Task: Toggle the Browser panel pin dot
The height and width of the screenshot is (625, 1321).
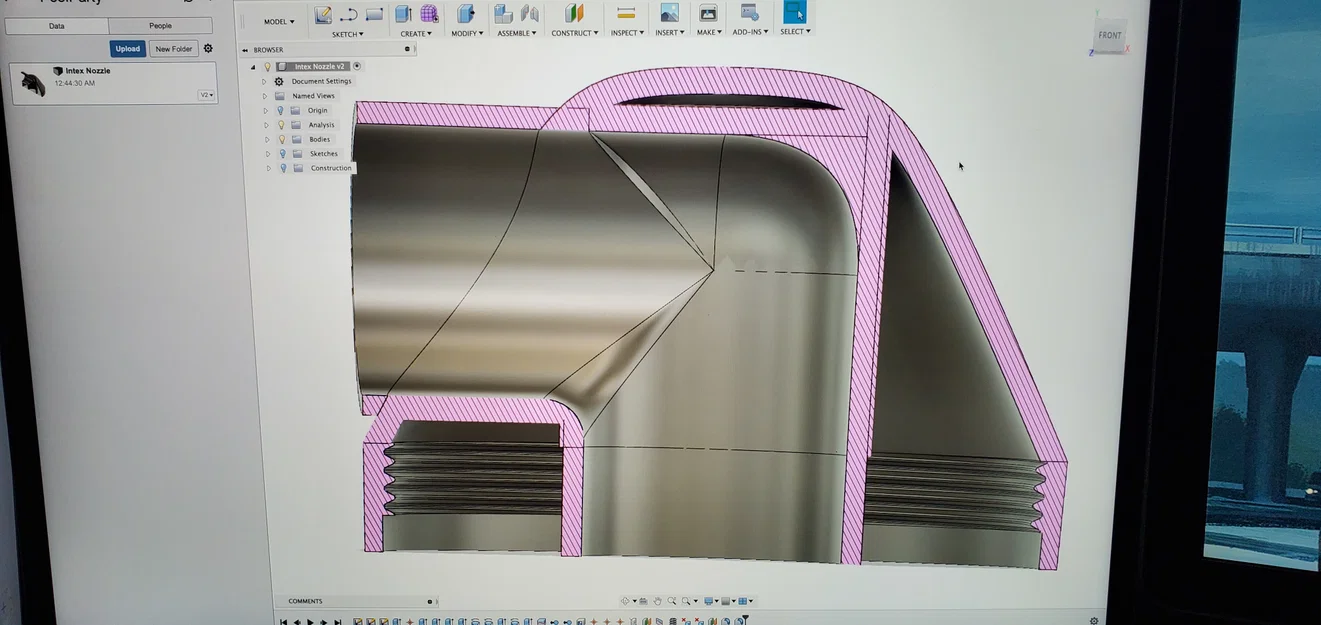Action: tap(407, 49)
